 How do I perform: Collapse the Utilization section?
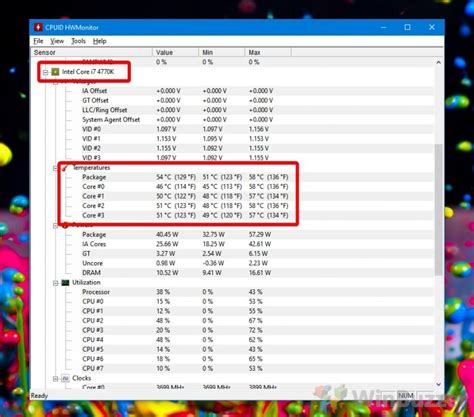point(55,283)
